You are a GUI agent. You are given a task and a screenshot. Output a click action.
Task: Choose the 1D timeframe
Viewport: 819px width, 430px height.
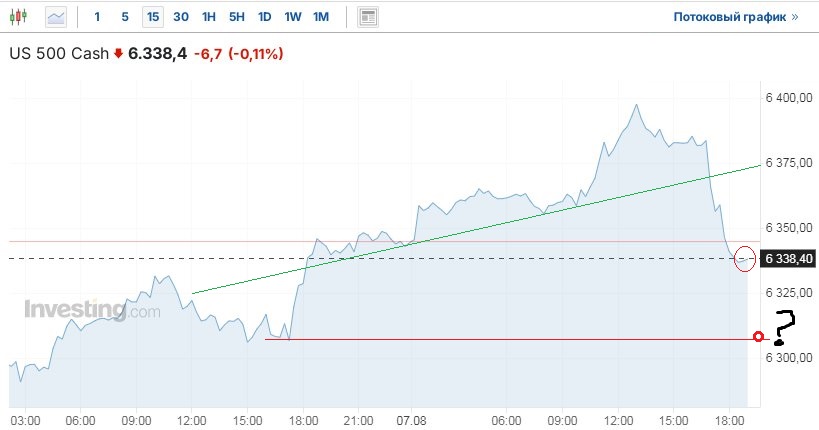264,17
